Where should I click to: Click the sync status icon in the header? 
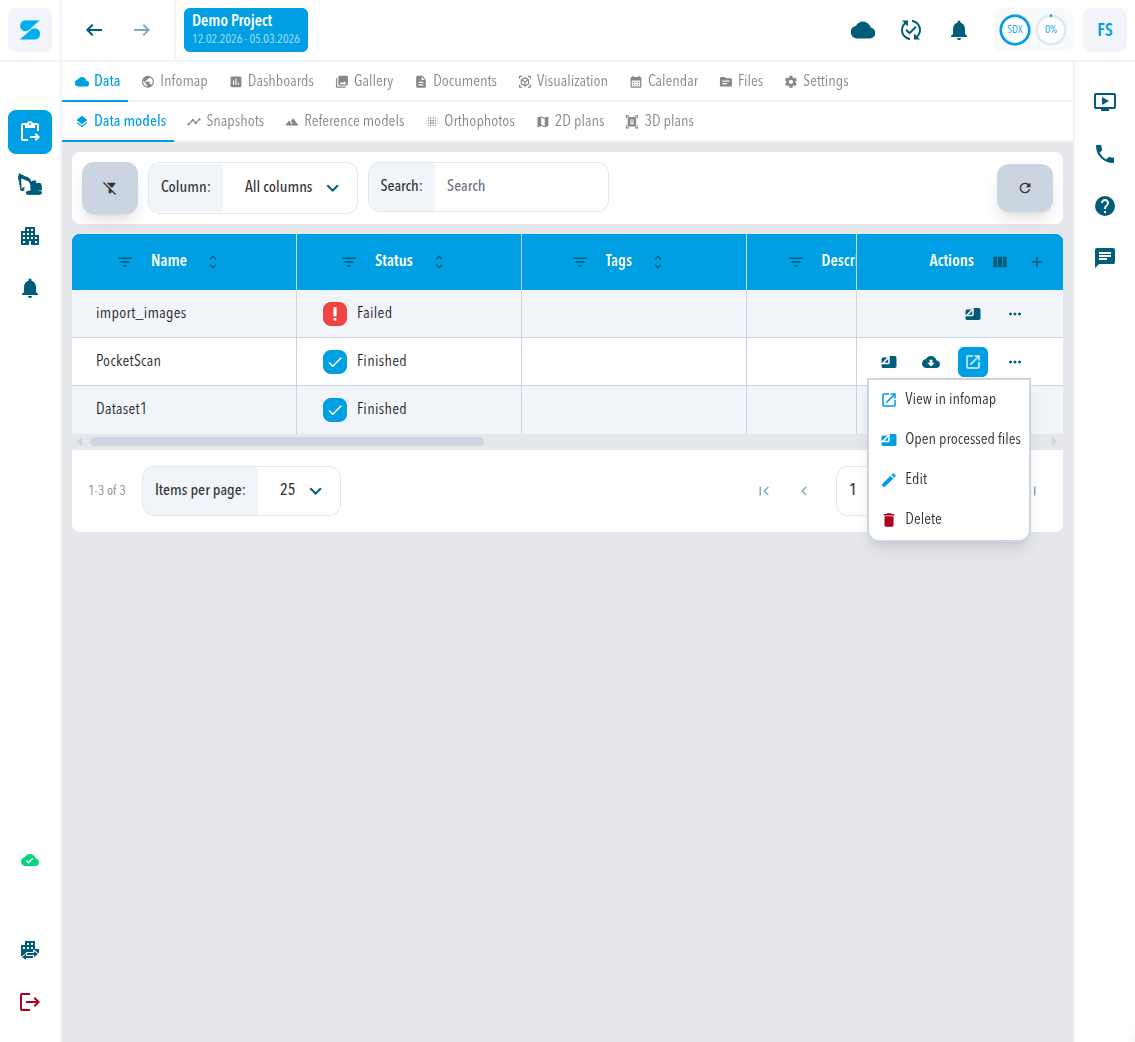911,30
